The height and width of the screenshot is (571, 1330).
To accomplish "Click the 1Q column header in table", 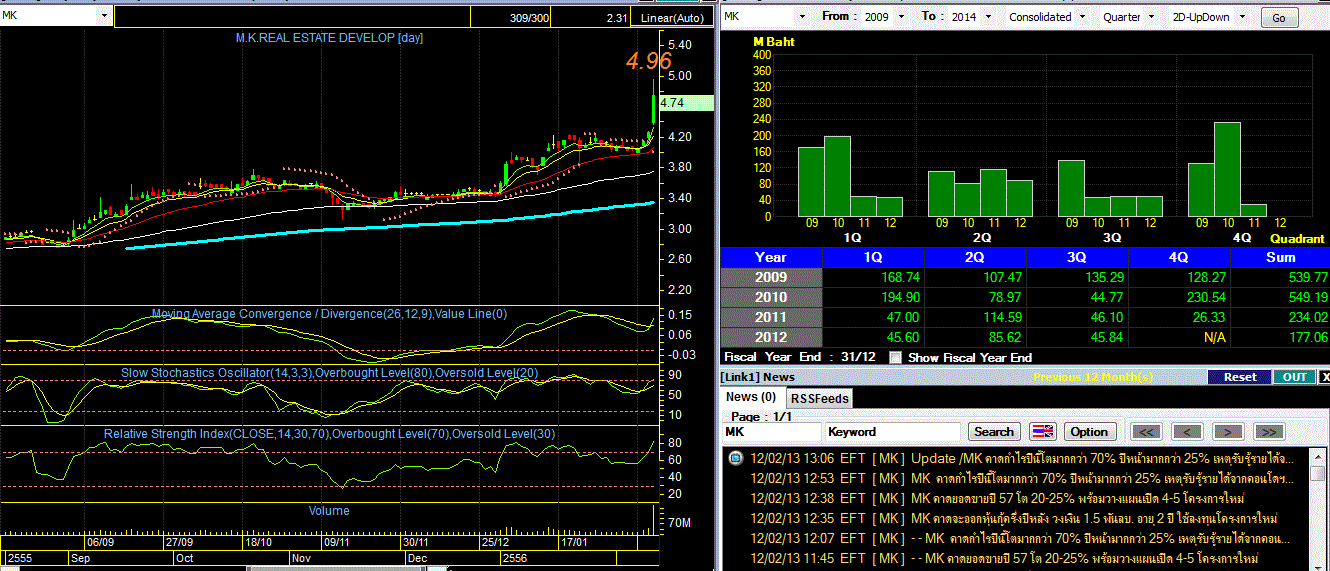I will click(x=873, y=257).
